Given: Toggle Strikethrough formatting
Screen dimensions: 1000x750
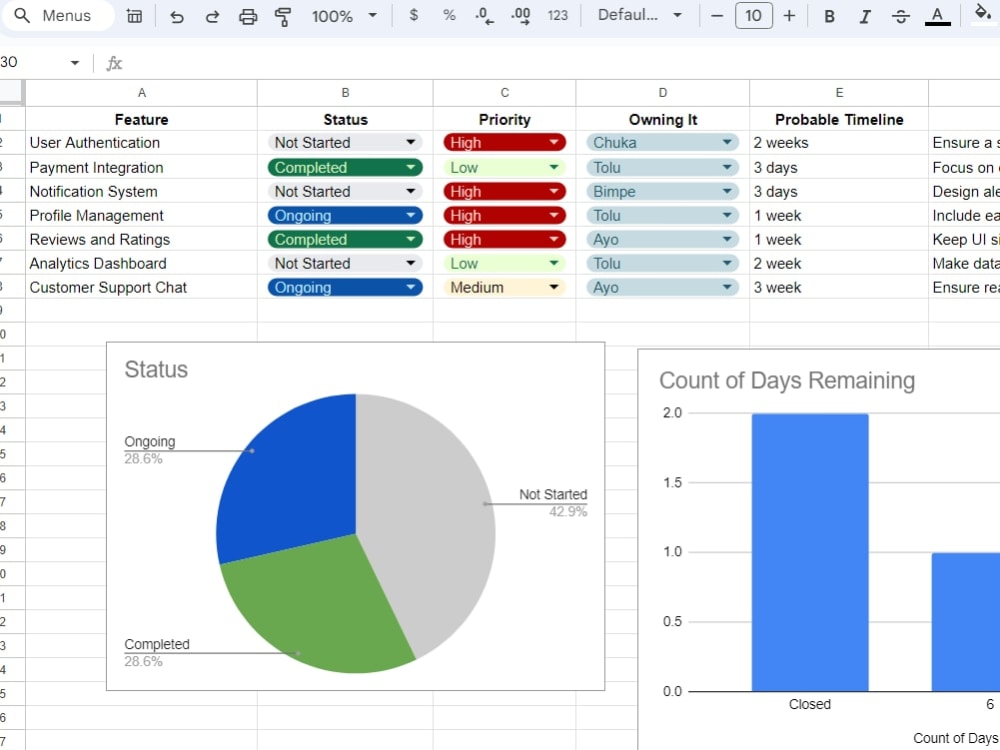Looking at the screenshot, I should 901,17.
